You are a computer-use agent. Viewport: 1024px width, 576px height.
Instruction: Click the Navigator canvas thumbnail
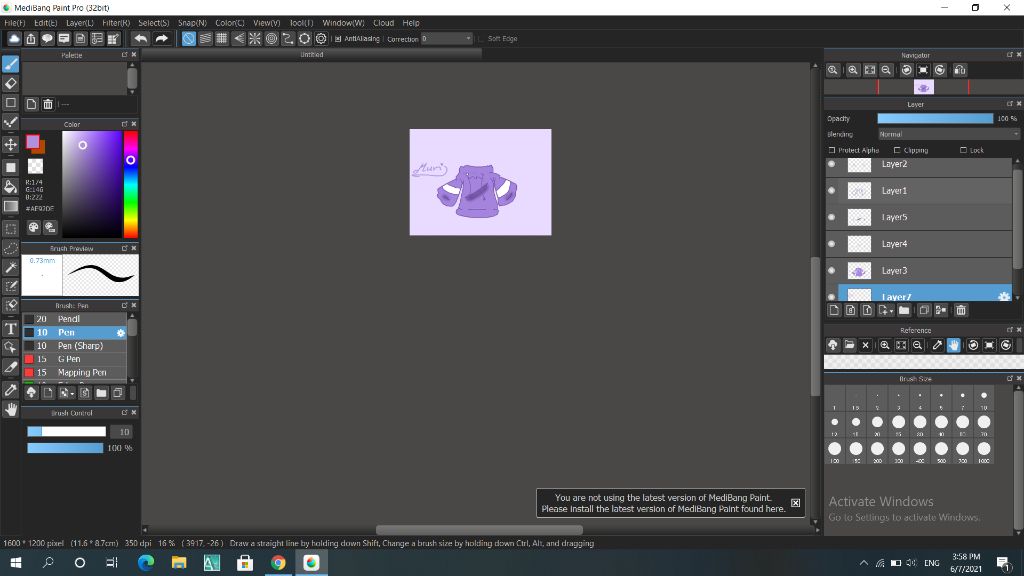click(x=923, y=87)
